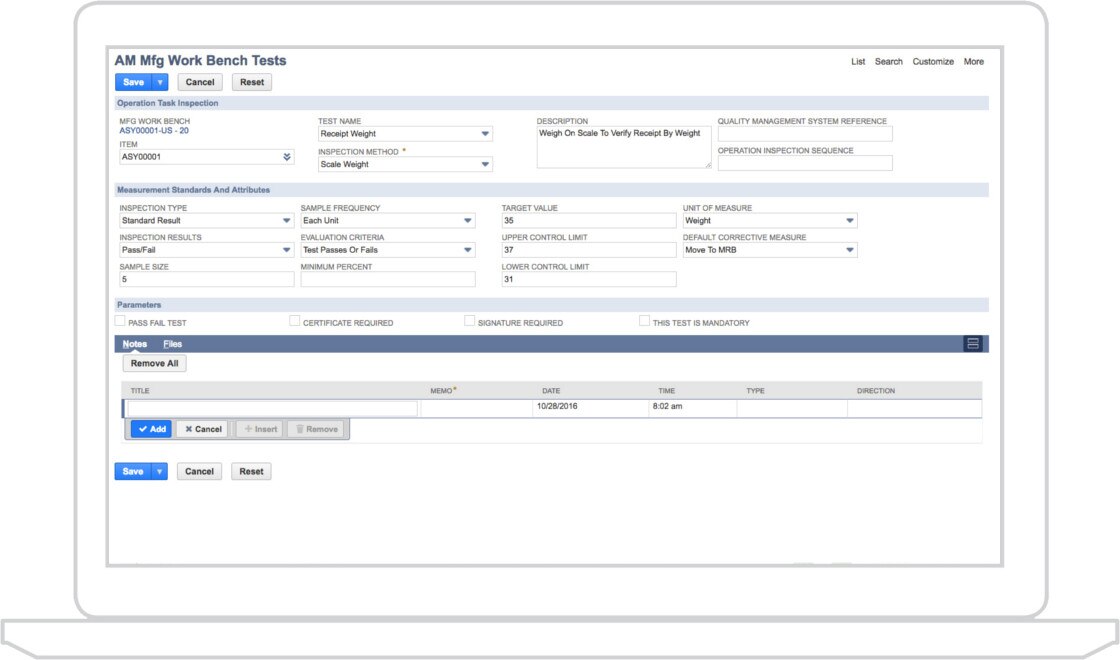Open the Default Corrective Measure dropdown
This screenshot has width=1120, height=660.
tap(850, 249)
